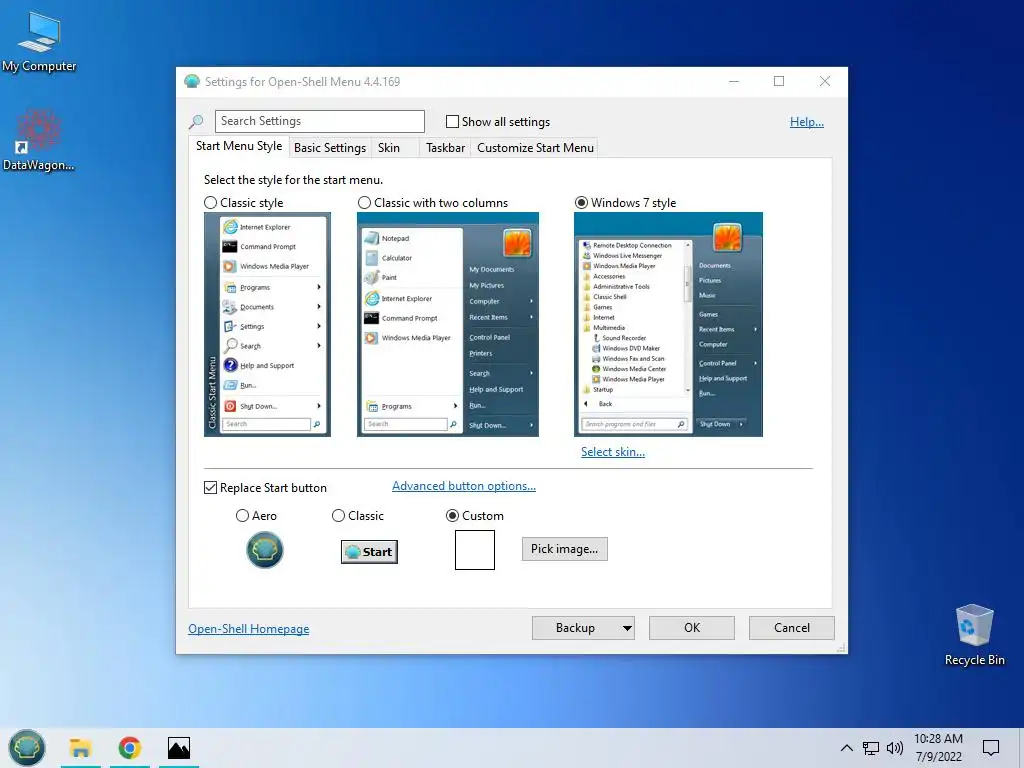Image resolution: width=1024 pixels, height=768 pixels.
Task: Open the Skin tab
Action: point(389,148)
